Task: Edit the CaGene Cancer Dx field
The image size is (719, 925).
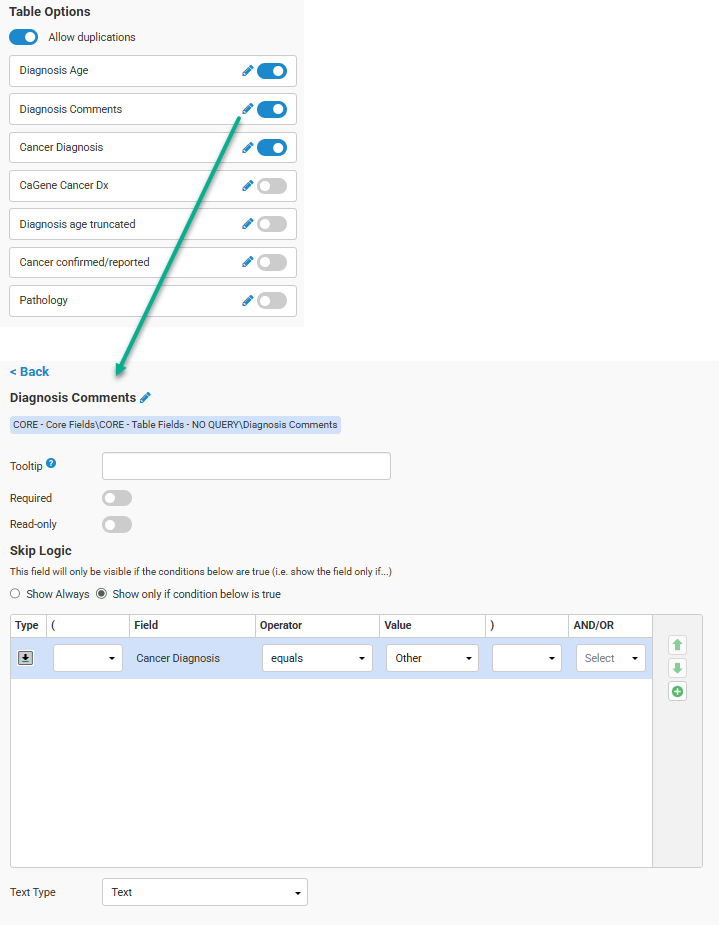Action: click(247, 186)
